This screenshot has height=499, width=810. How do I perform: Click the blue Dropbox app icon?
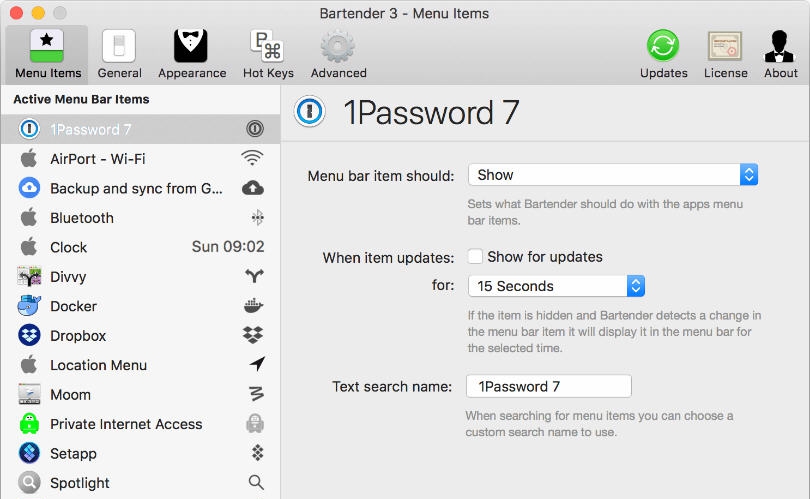29,335
